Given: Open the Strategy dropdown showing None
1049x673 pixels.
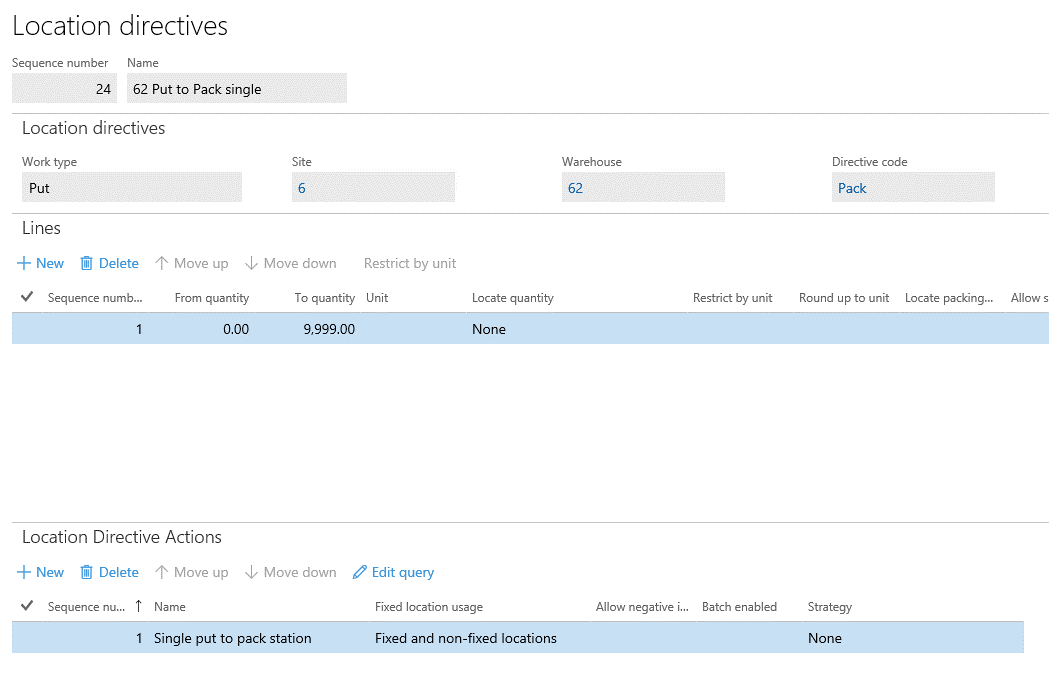Looking at the screenshot, I should pyautogui.click(x=910, y=638).
